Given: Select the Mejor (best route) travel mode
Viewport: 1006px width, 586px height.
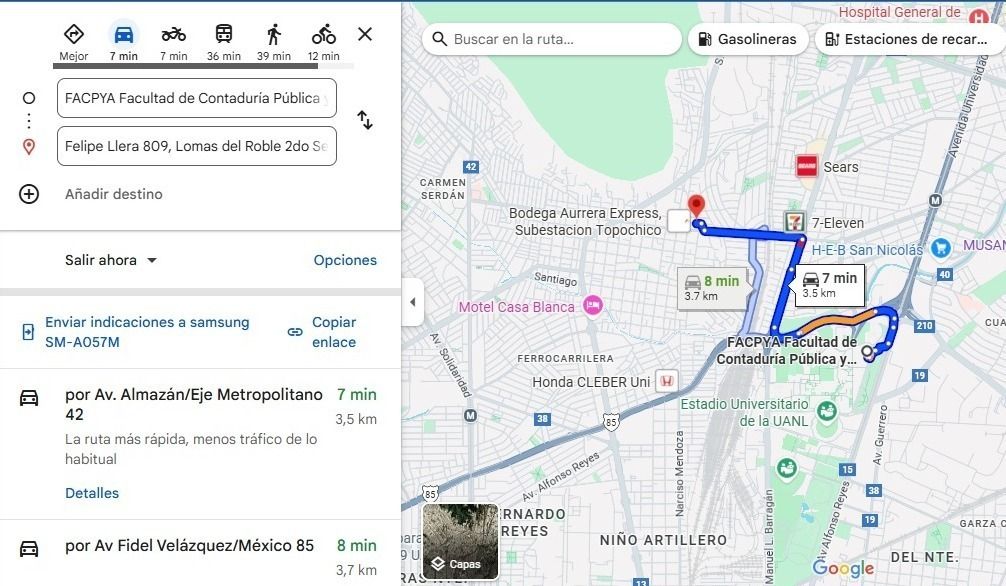Looking at the screenshot, I should click(x=74, y=42).
